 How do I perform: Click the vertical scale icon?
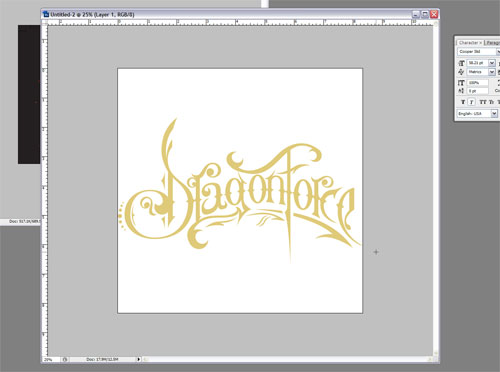coord(461,82)
